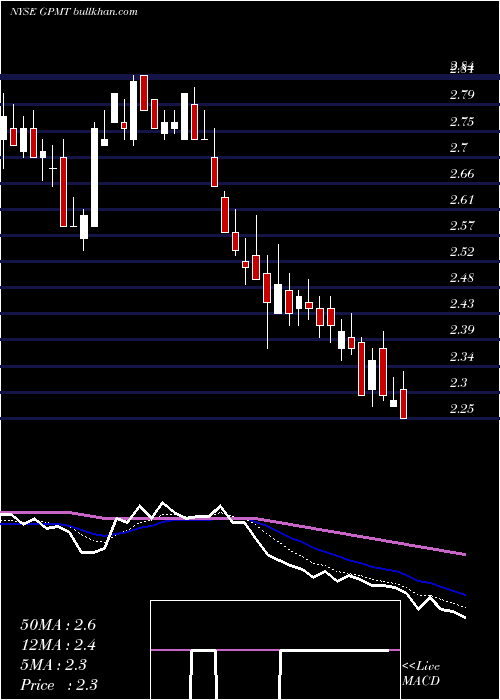This screenshot has height=700, width=500.
Task: Click the 2.79 price axis label
Action: tap(462, 95)
